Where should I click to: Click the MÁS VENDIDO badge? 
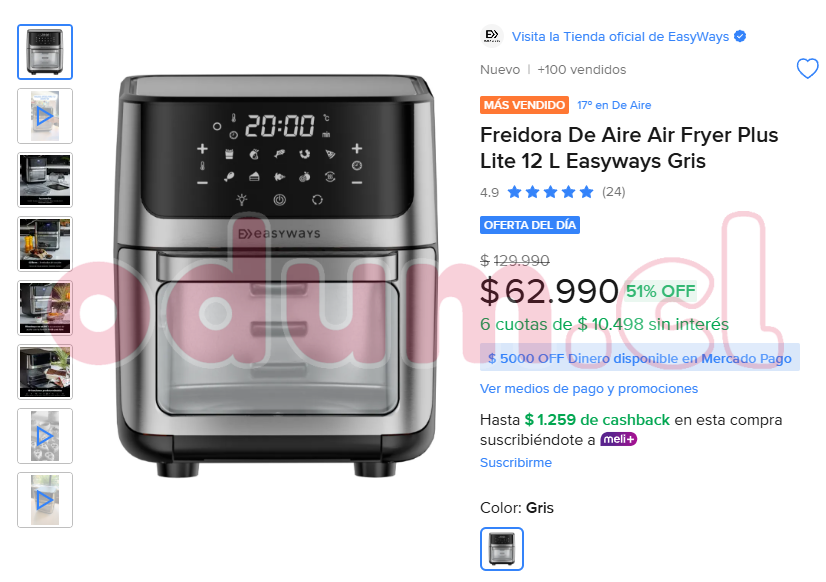point(524,105)
